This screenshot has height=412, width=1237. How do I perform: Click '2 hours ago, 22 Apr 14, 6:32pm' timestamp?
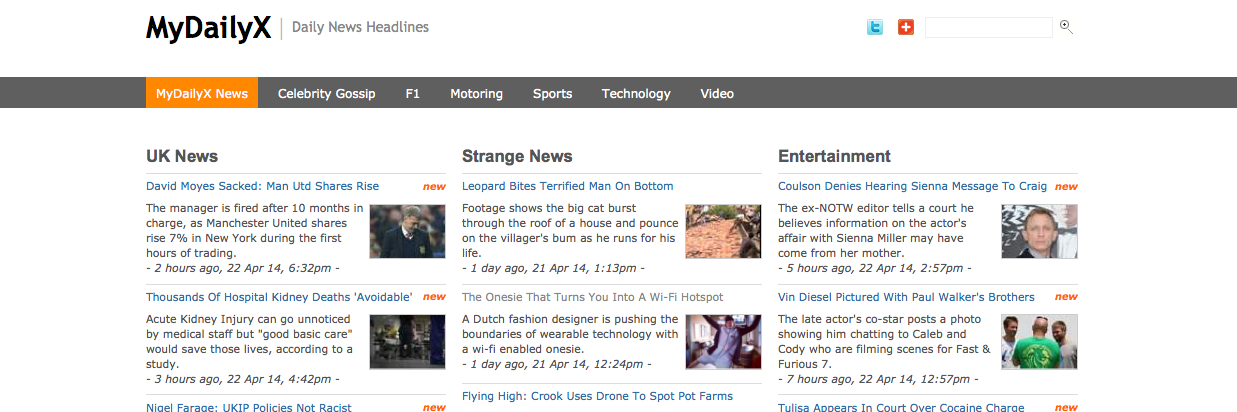point(242,268)
